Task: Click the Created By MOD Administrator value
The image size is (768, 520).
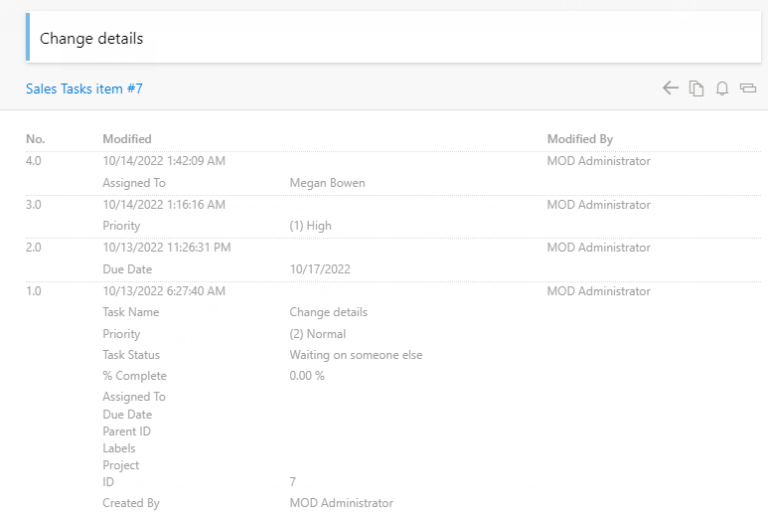Action: (341, 503)
